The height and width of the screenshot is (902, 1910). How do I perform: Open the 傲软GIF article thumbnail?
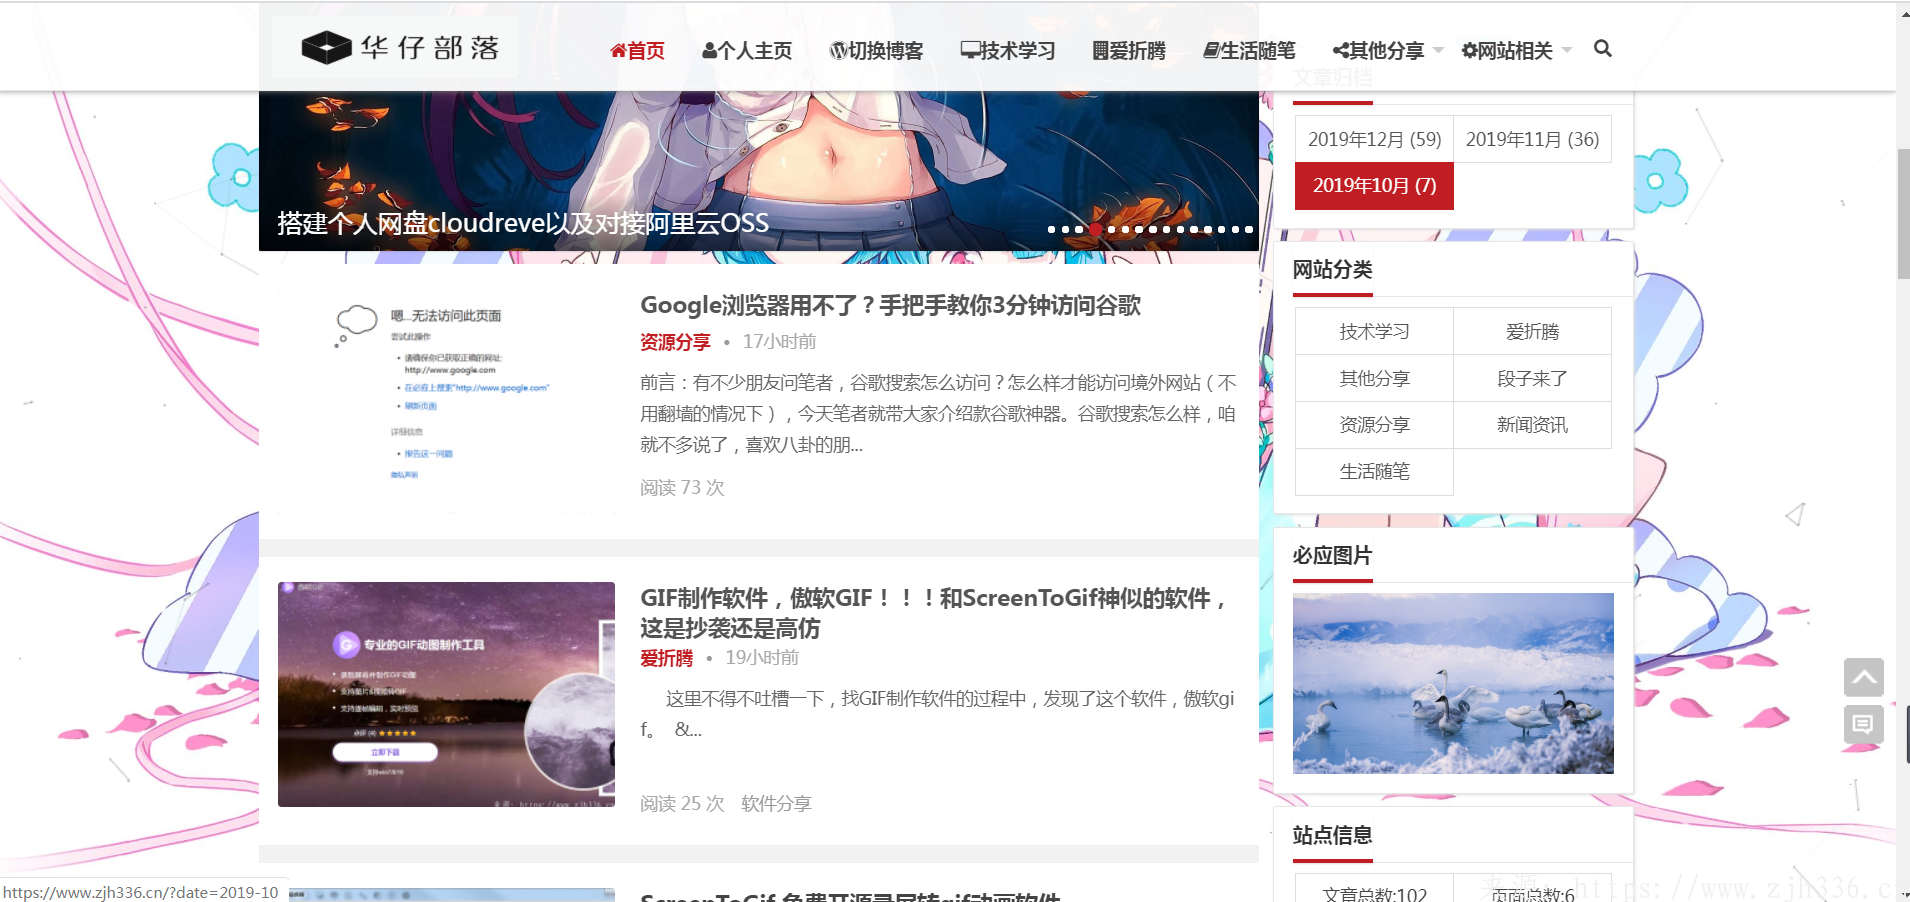pyautogui.click(x=446, y=694)
